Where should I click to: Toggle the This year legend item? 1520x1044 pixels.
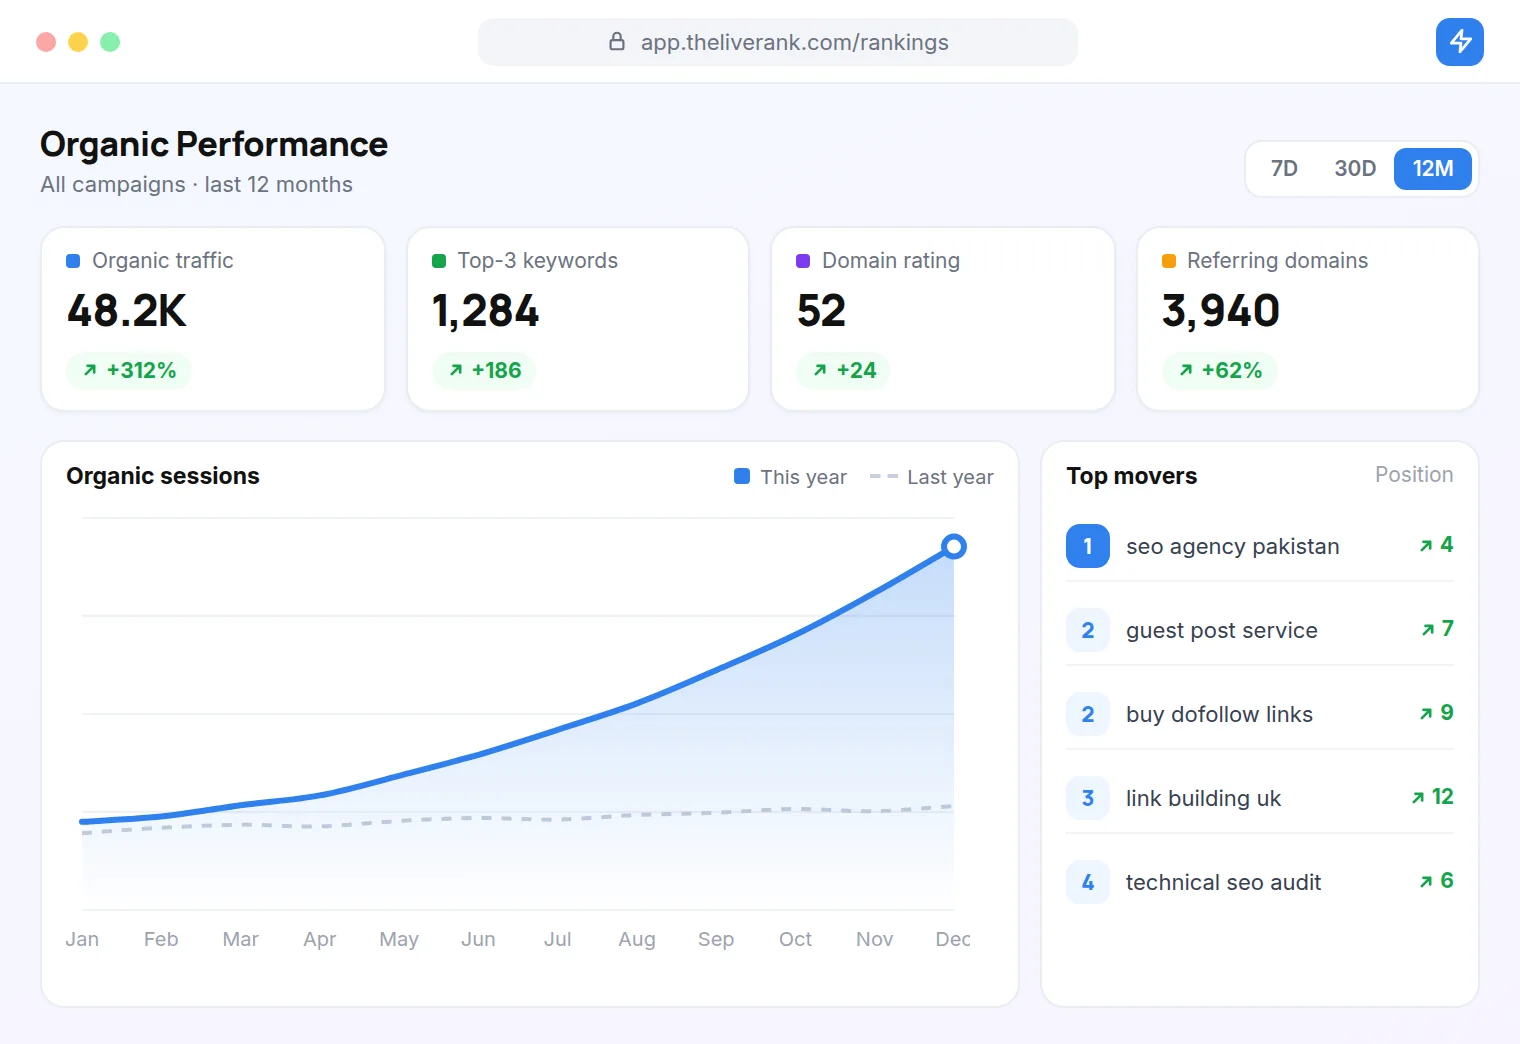pyautogui.click(x=790, y=477)
